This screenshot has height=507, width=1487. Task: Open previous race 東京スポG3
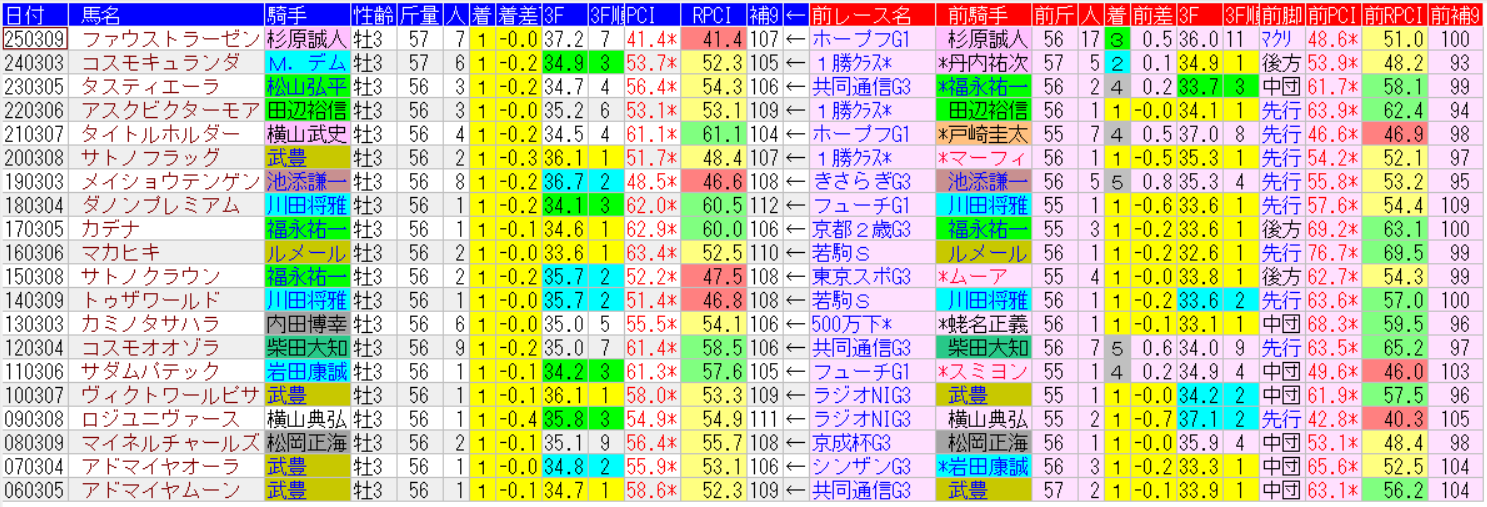pyautogui.click(x=861, y=276)
